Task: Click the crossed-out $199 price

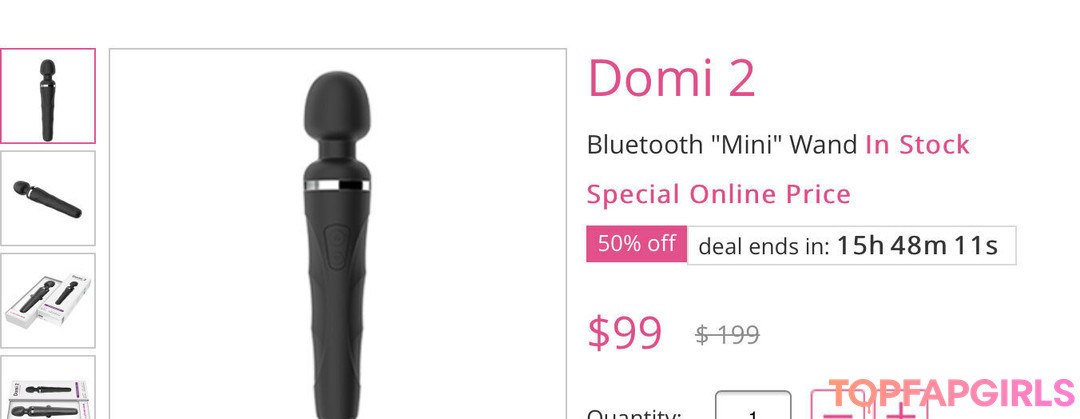Action: [727, 335]
